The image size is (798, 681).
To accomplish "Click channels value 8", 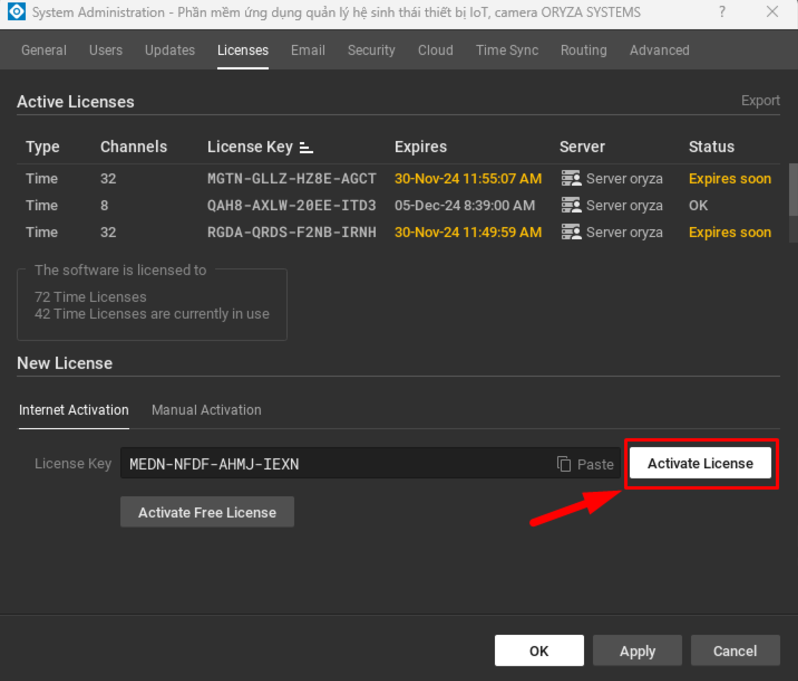I will 104,206.
